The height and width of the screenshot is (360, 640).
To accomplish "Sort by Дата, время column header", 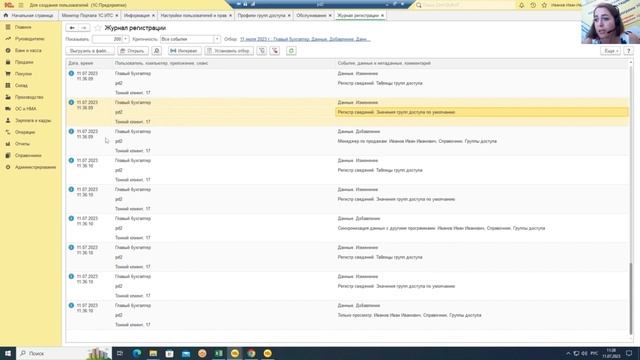I will click(90, 63).
